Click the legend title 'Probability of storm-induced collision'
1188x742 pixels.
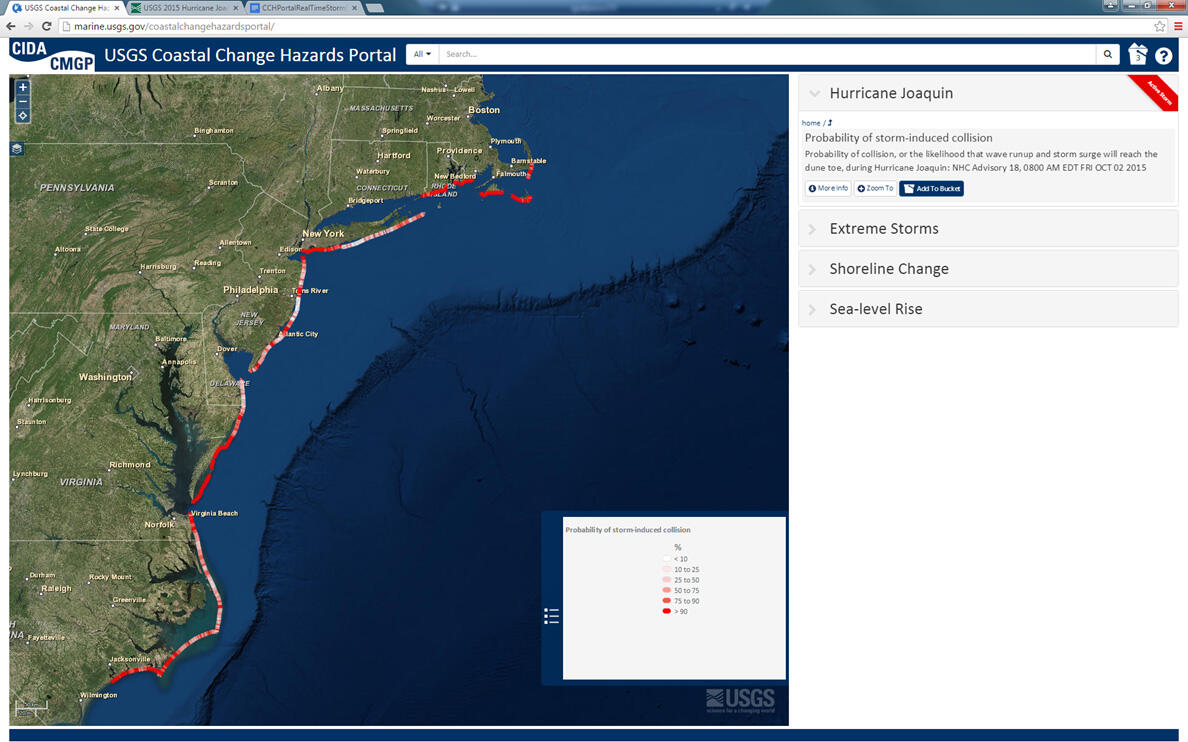[627, 530]
